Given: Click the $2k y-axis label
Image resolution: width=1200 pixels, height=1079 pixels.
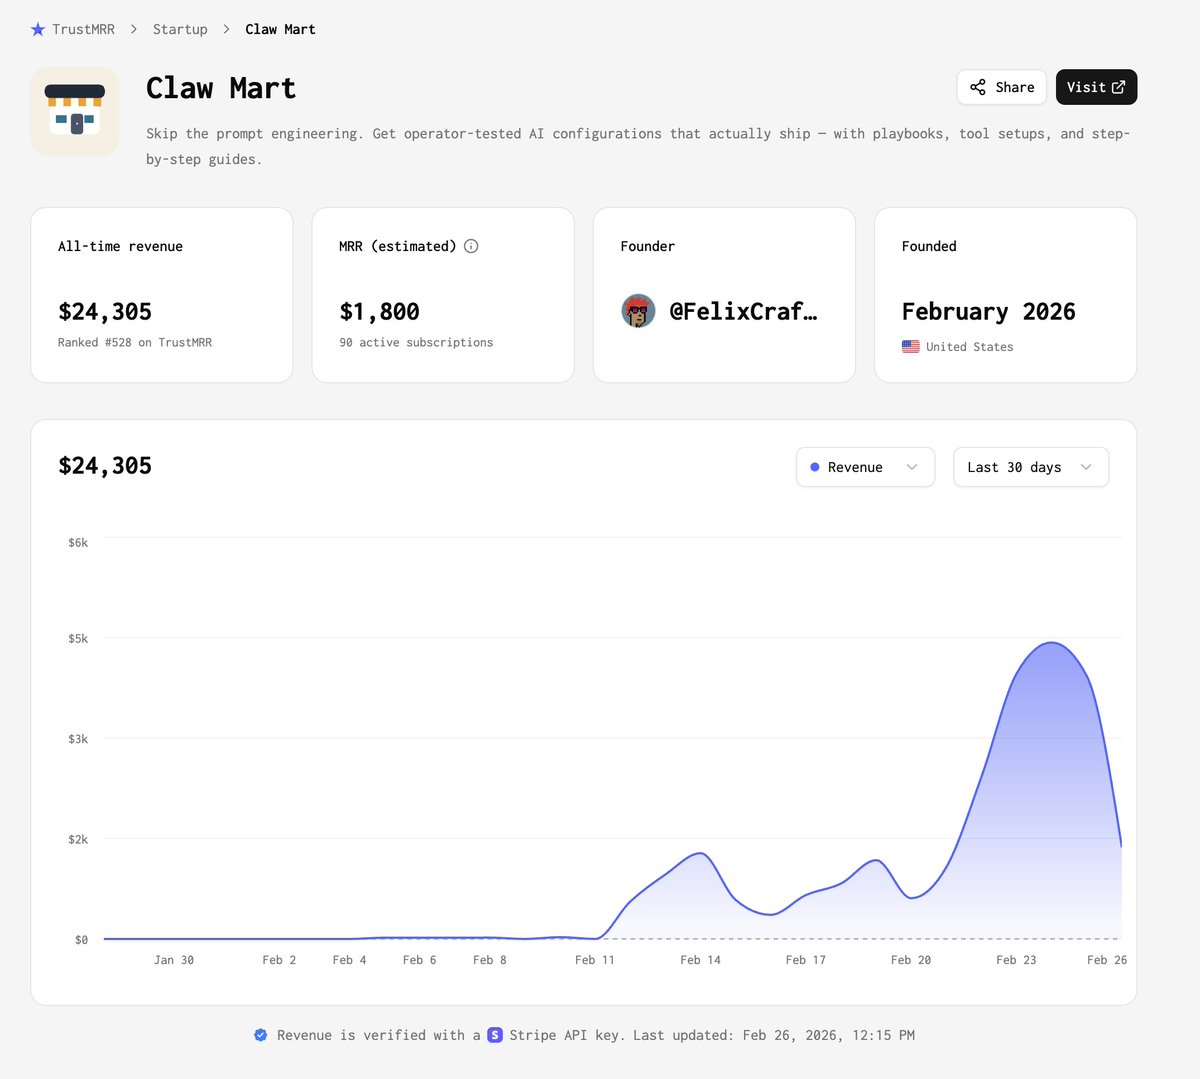Looking at the screenshot, I should point(78,840).
